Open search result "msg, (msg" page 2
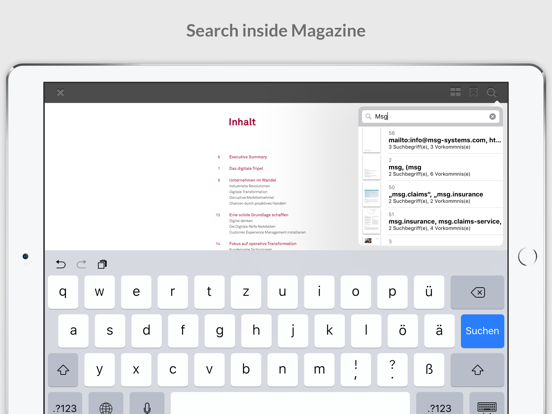This screenshot has width=552, height=414. (431, 167)
